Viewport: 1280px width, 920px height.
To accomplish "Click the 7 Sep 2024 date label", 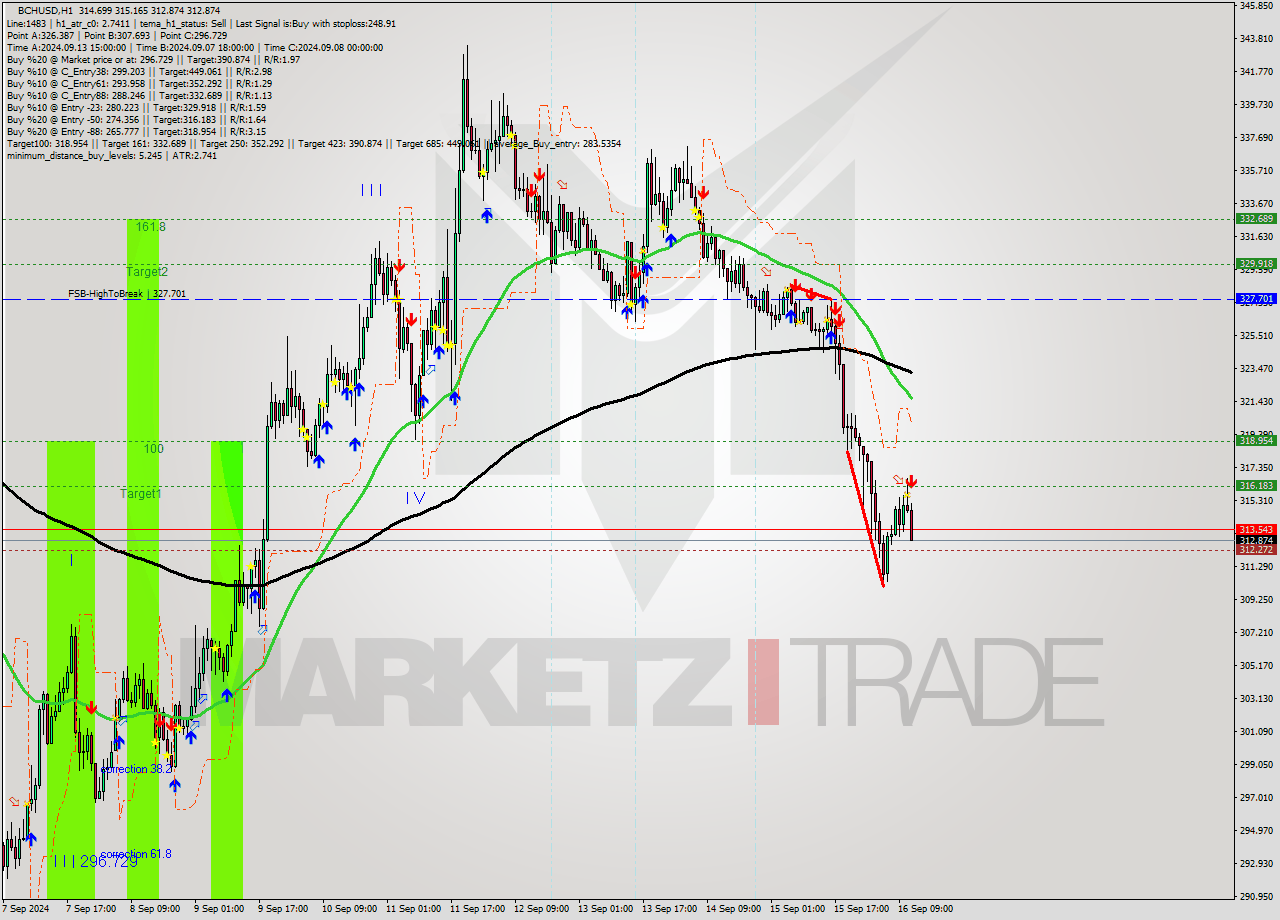I will coord(25,909).
